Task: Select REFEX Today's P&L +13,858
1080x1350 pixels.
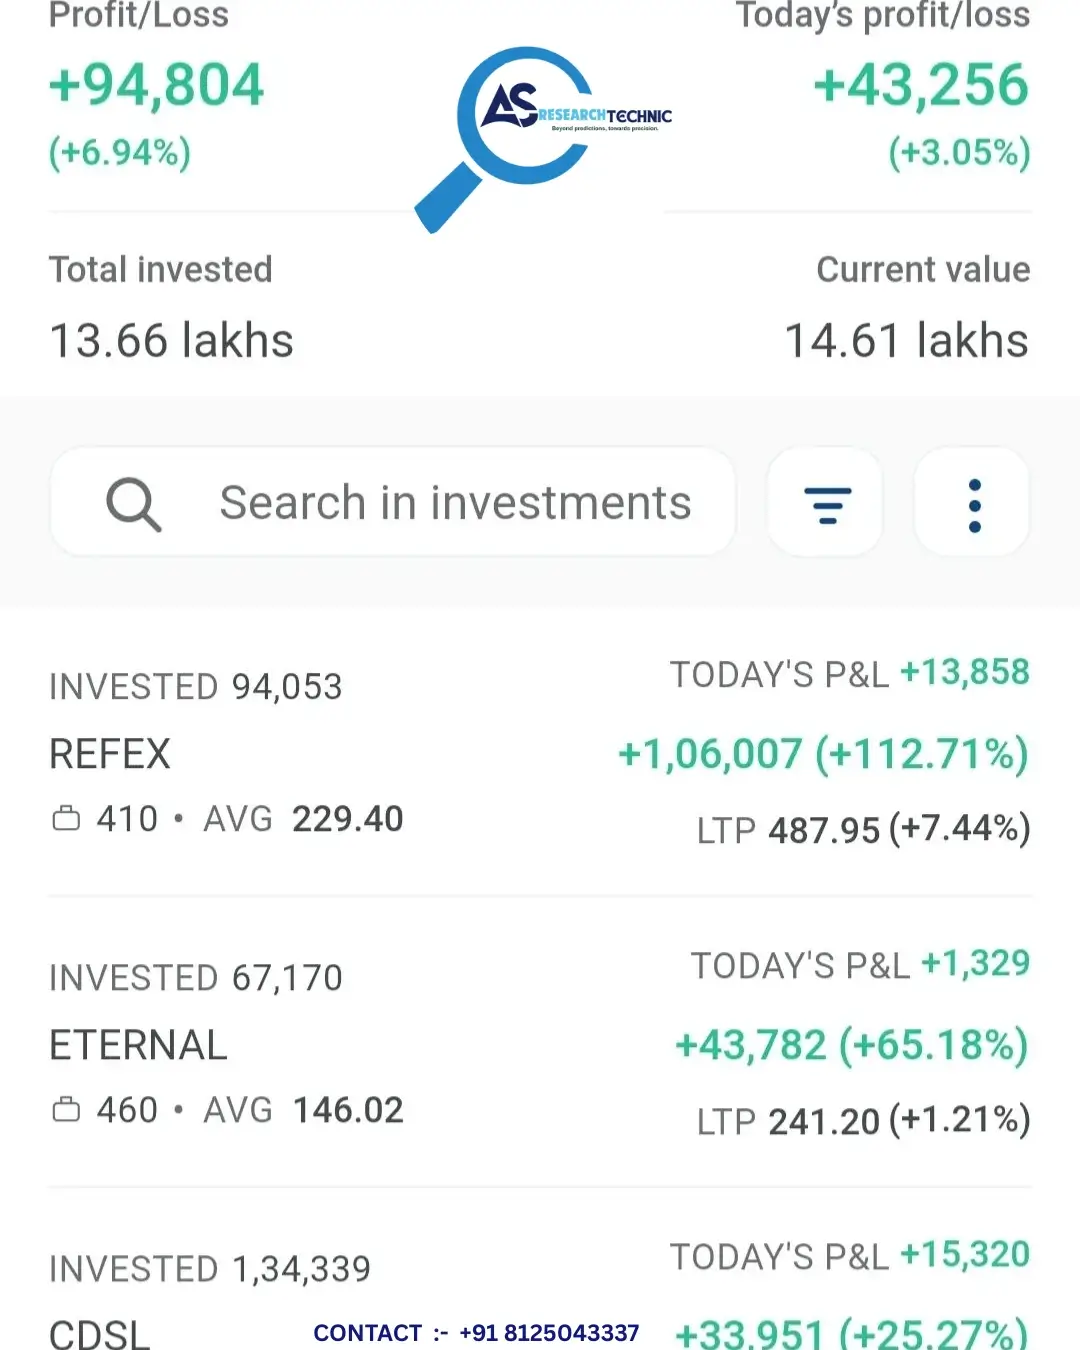Action: [x=965, y=672]
